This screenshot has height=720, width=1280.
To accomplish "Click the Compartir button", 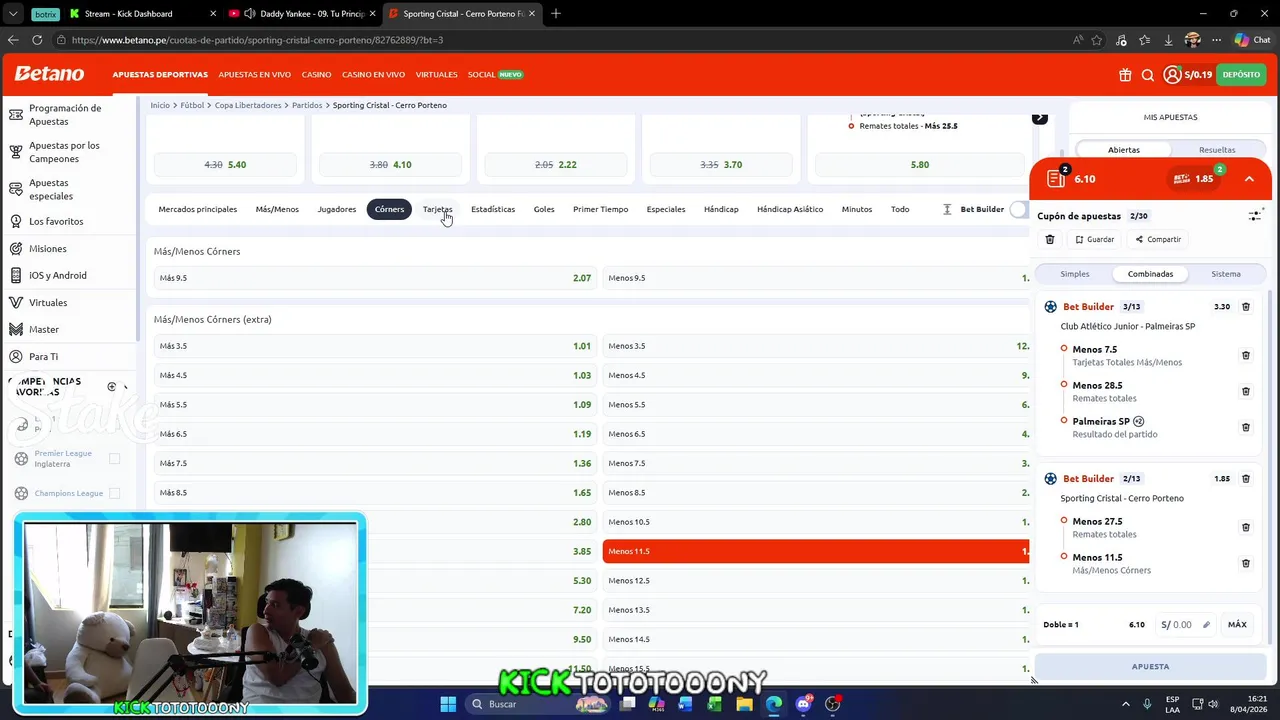I will 1158,239.
